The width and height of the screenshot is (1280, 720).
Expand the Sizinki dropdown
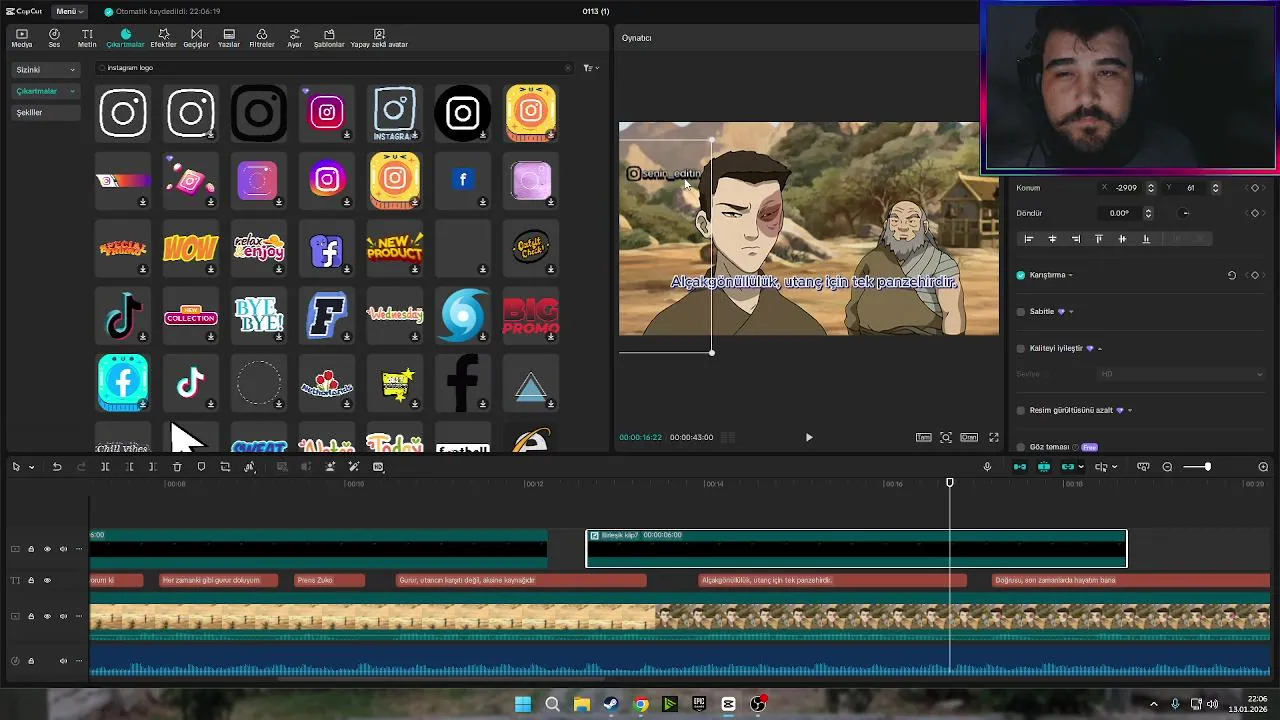pyautogui.click(x=45, y=70)
